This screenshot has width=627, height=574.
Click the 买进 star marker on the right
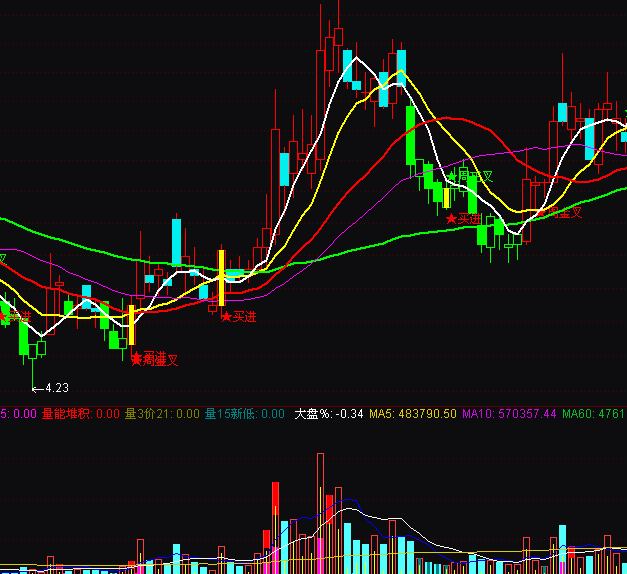pyautogui.click(x=465, y=218)
